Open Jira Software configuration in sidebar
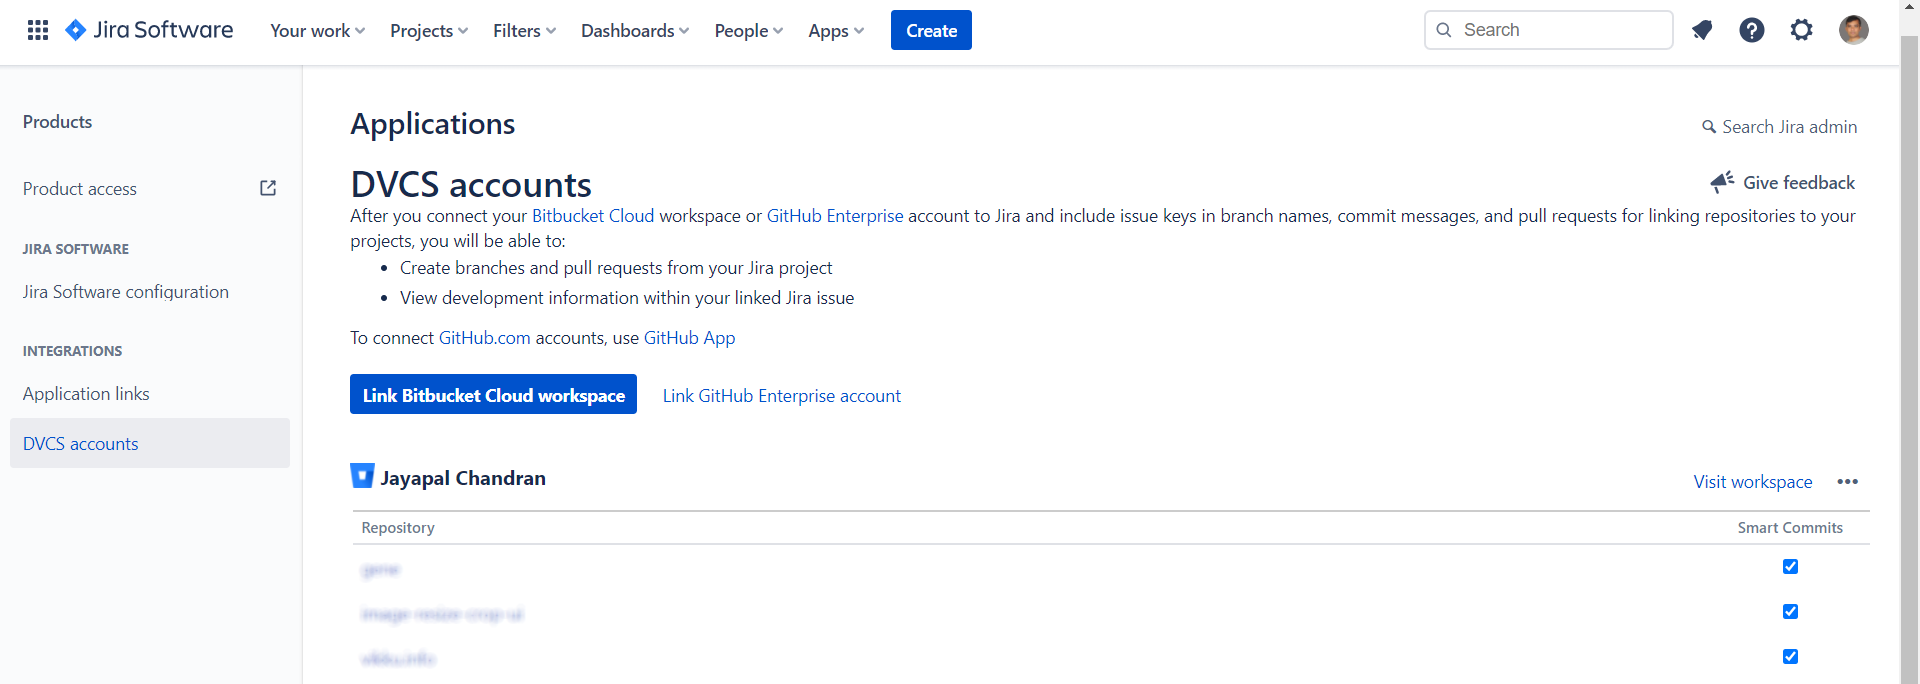Image resolution: width=1920 pixels, height=684 pixels. (x=126, y=292)
